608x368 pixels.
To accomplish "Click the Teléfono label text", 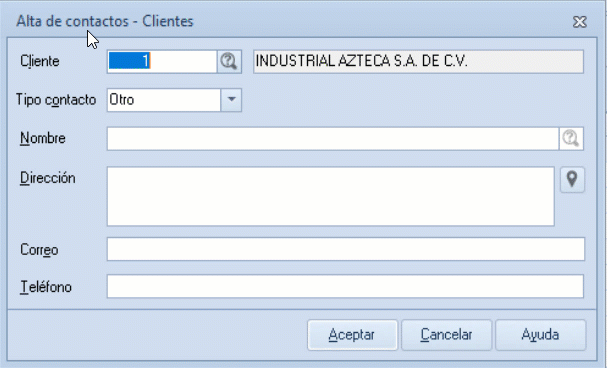I will 46,287.
